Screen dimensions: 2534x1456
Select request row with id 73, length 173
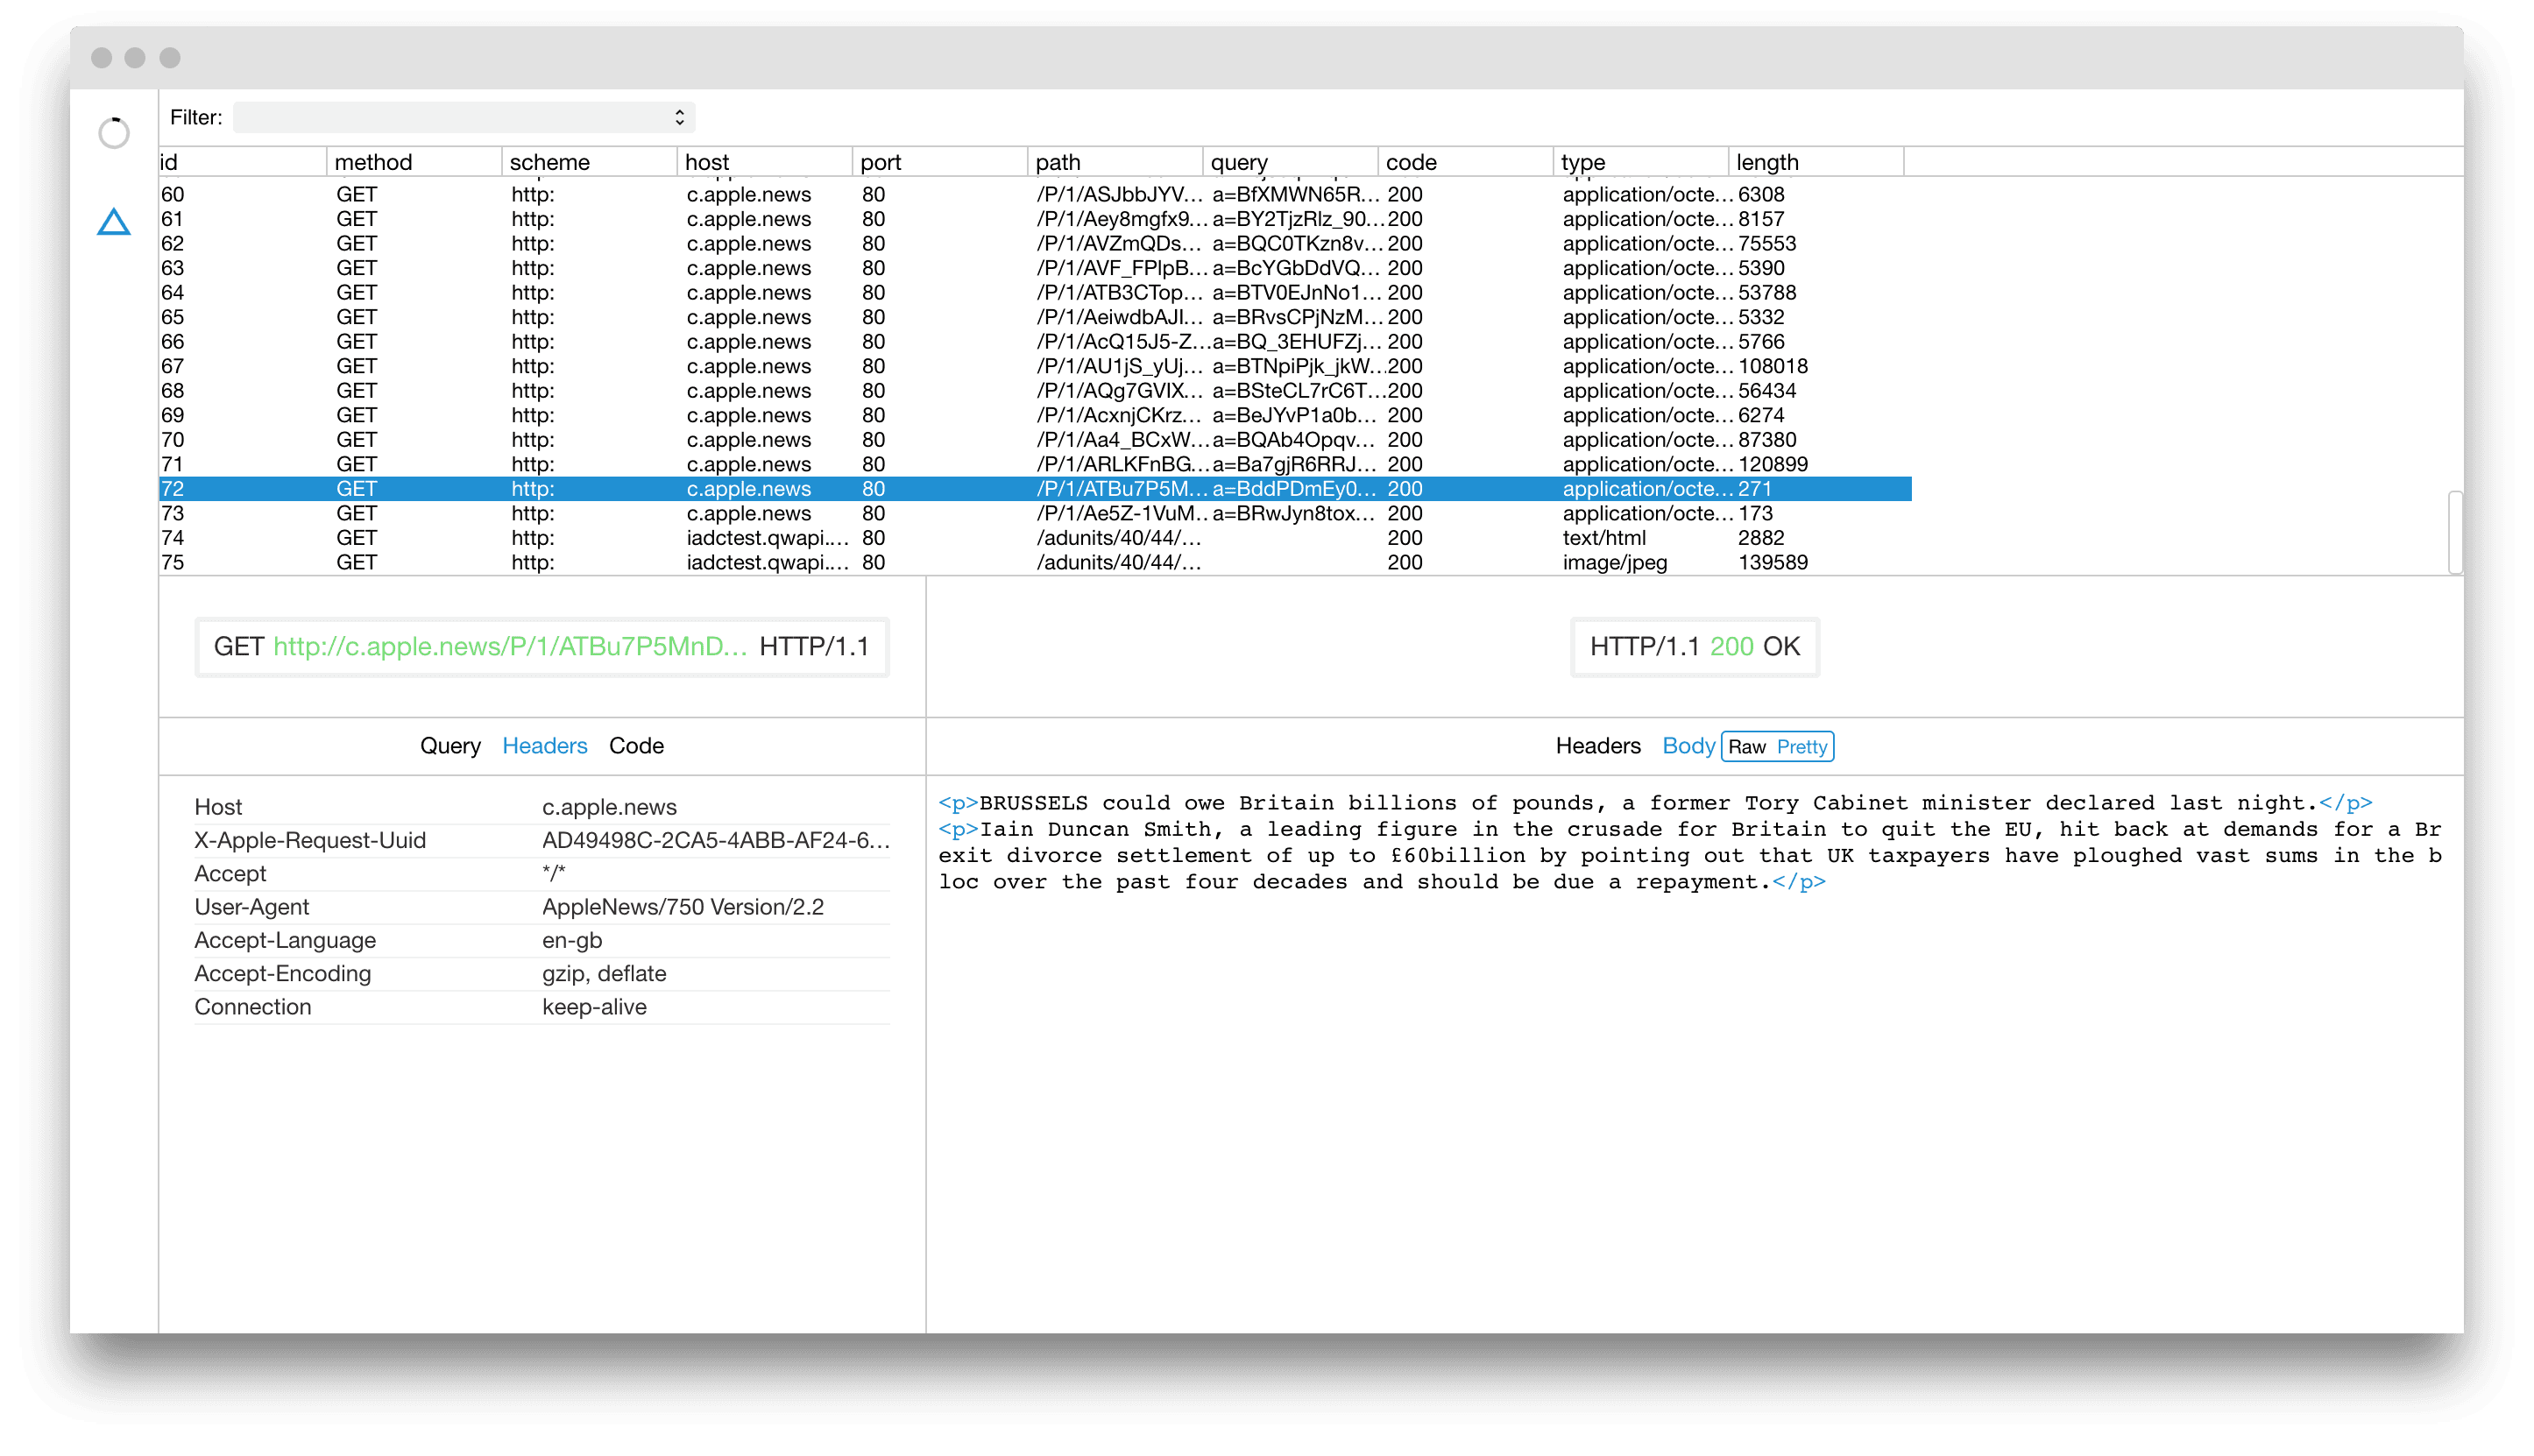coord(1035,513)
